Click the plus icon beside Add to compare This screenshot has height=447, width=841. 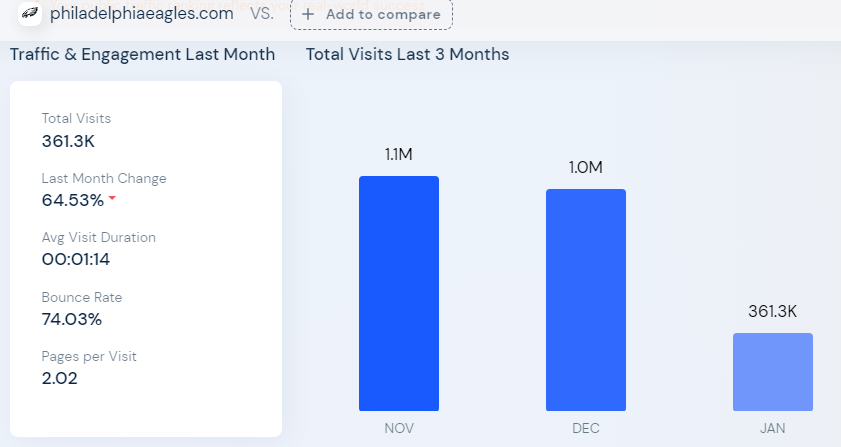tap(308, 14)
